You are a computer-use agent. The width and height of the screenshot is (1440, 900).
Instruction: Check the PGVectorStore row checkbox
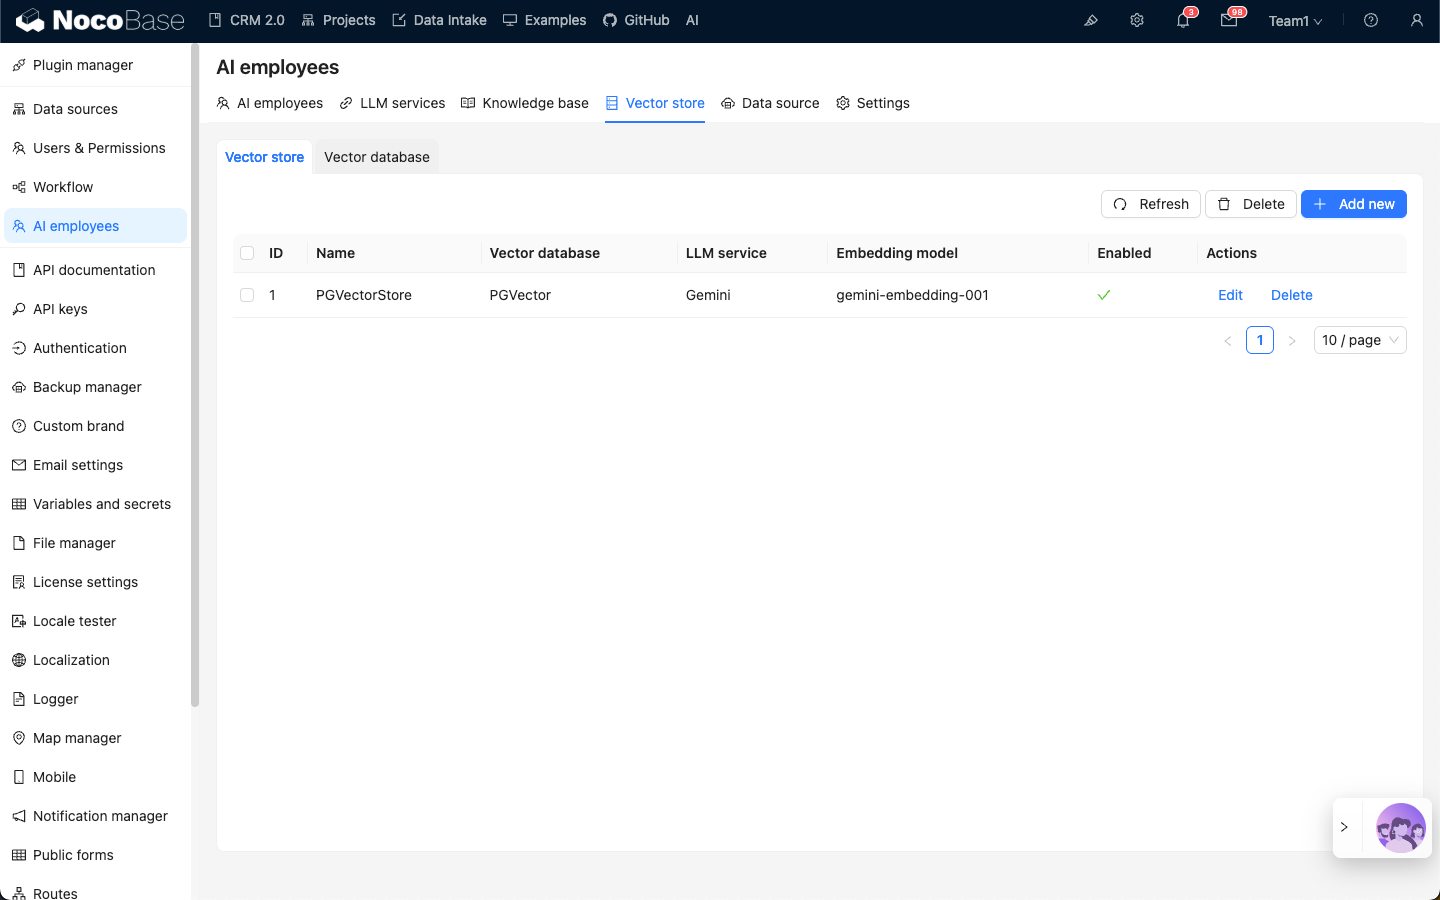click(247, 295)
